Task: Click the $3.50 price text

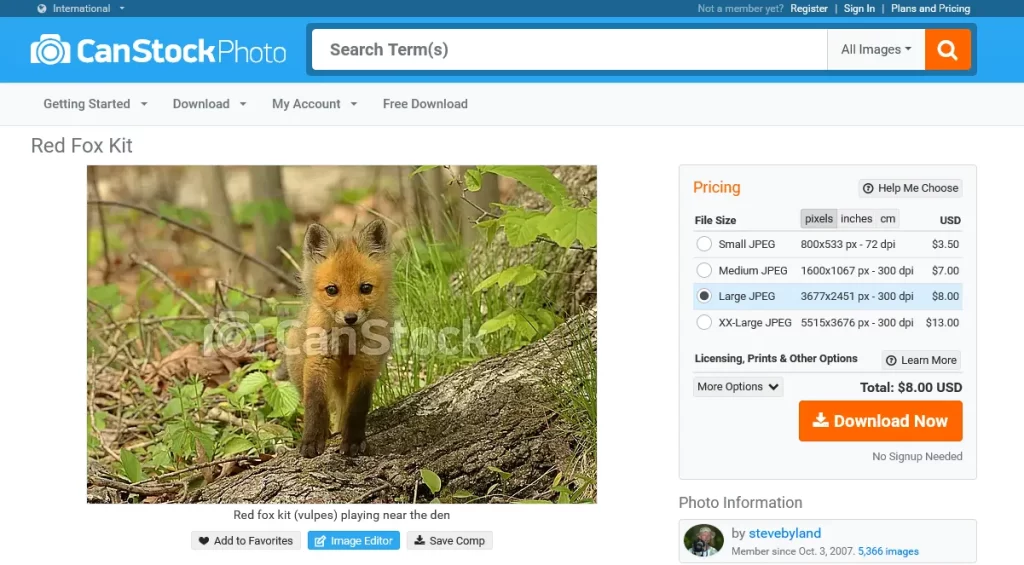Action: tap(945, 244)
